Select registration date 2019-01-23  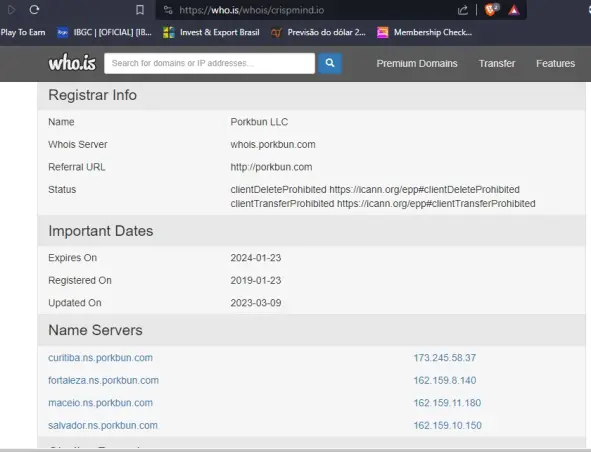click(256, 280)
